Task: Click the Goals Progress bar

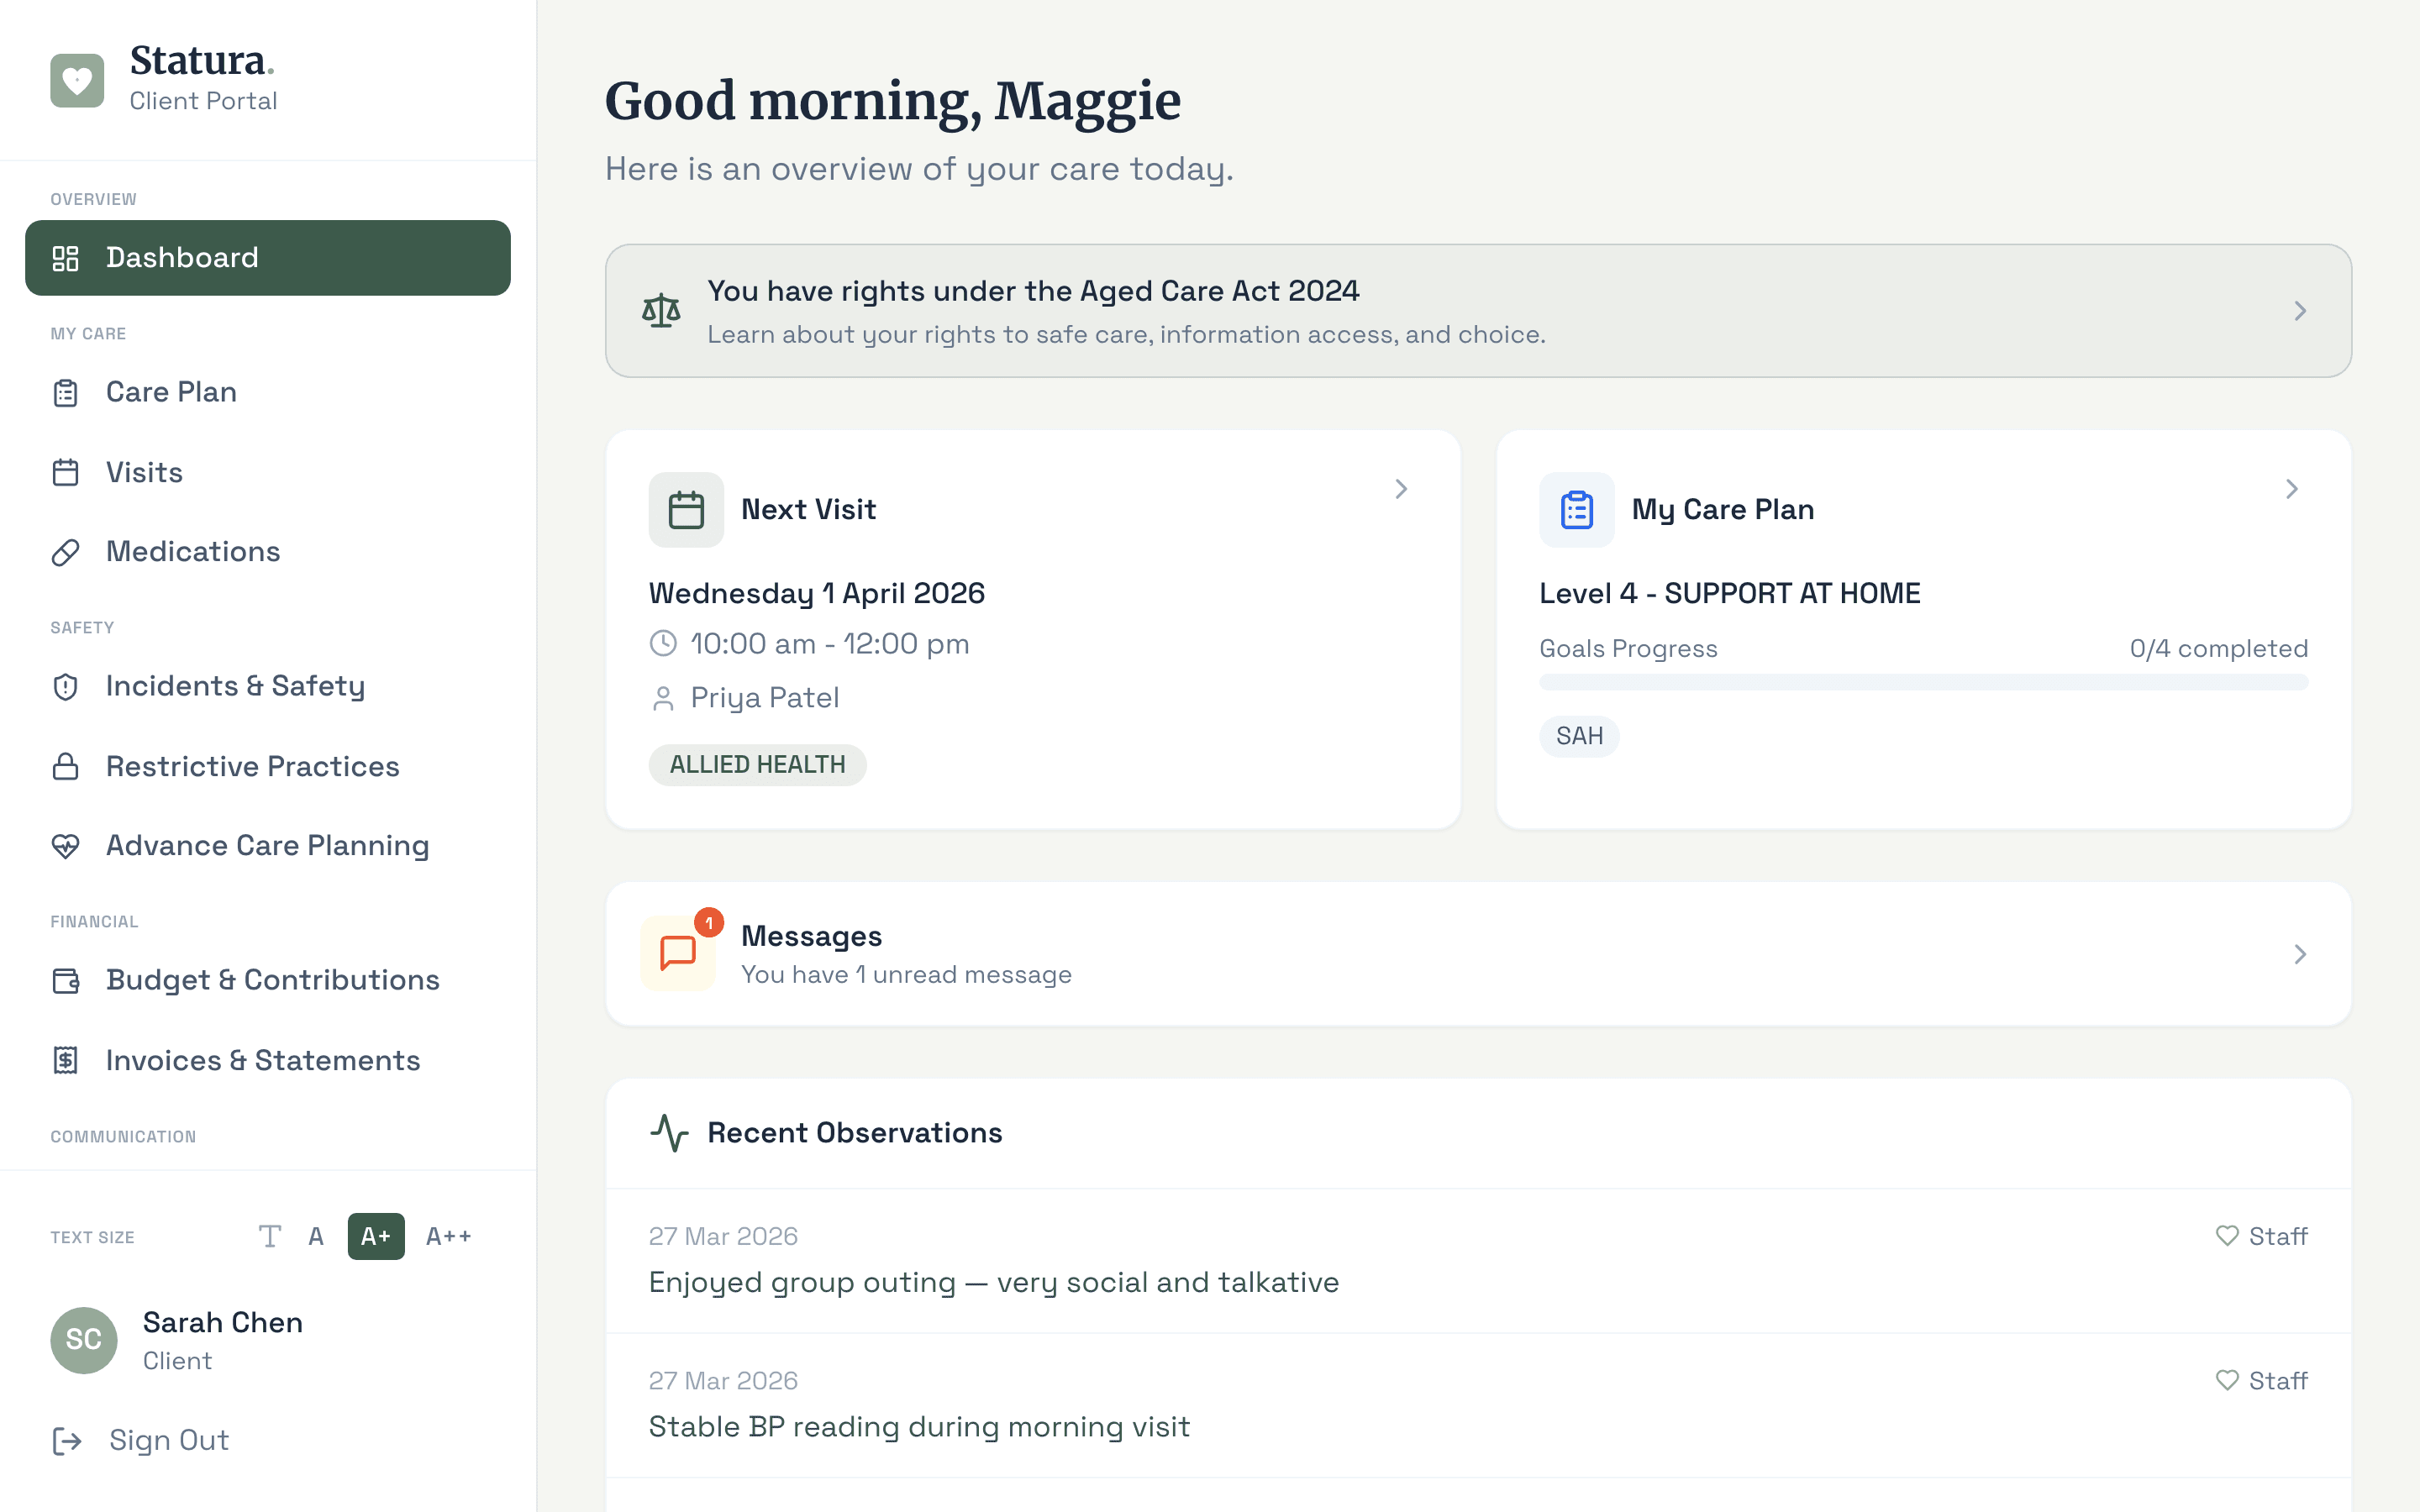Action: click(x=1923, y=682)
